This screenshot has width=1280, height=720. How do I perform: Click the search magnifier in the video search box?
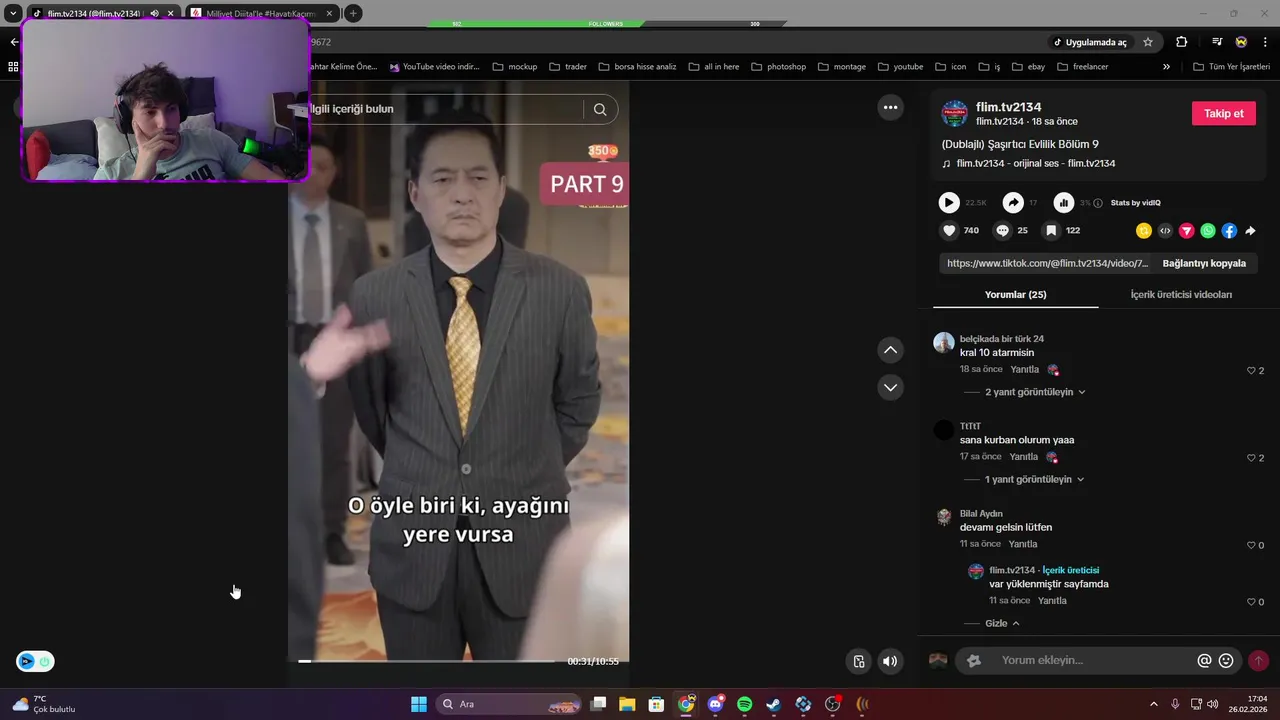600,109
